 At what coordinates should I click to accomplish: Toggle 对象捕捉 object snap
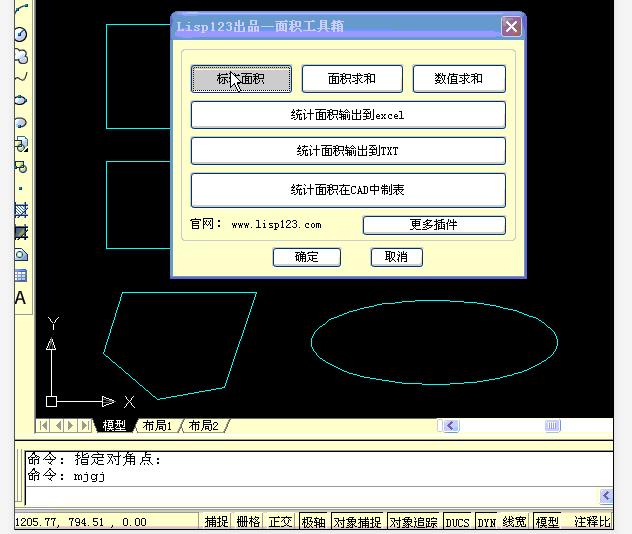tap(358, 522)
